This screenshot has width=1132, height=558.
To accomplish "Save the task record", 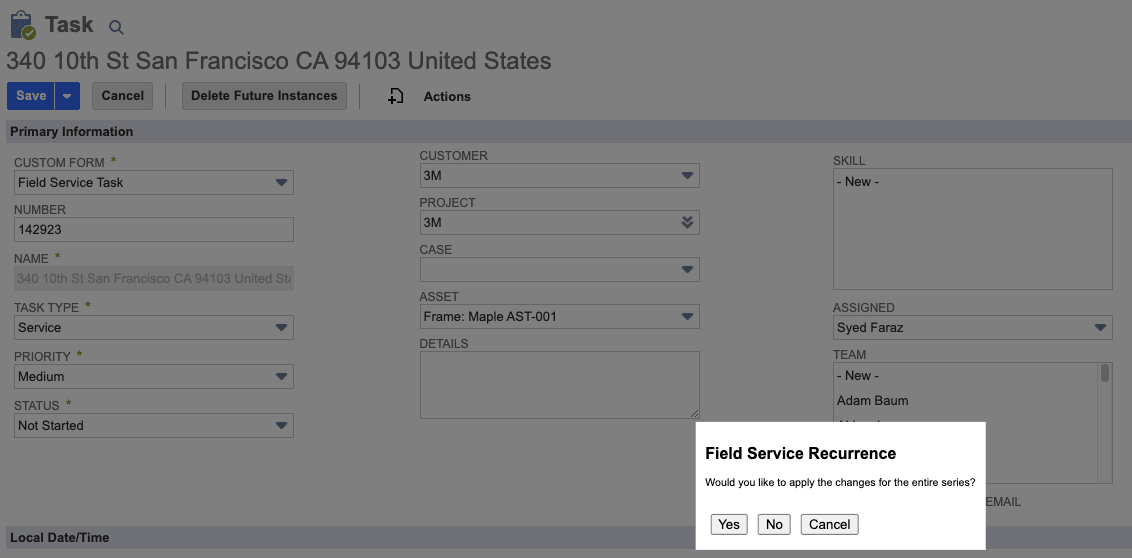I will coord(31,96).
